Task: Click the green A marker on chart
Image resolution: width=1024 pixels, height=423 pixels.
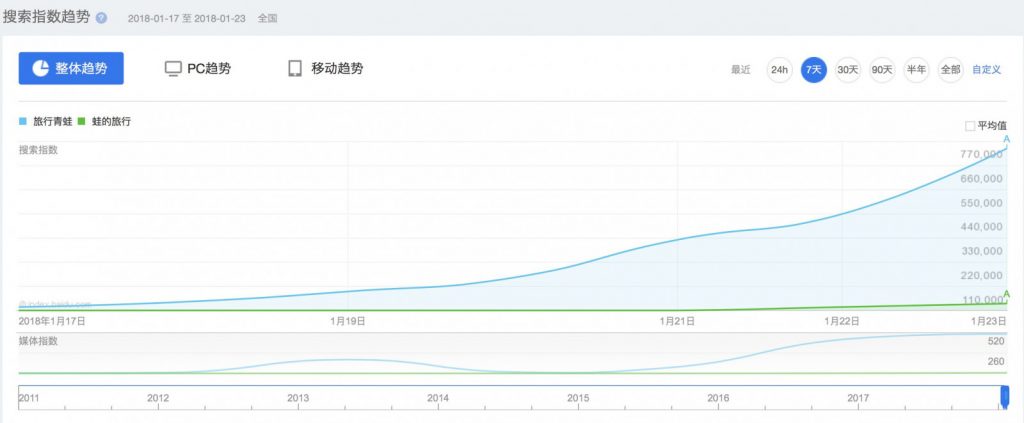Action: (x=1007, y=294)
